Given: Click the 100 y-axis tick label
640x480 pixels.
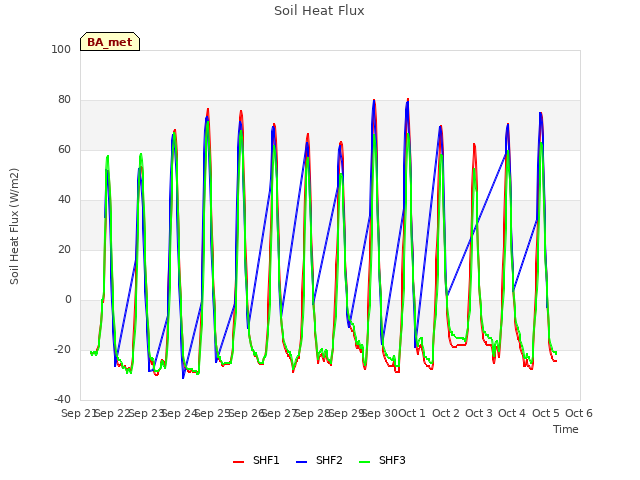Looking at the screenshot, I should click(x=61, y=49).
